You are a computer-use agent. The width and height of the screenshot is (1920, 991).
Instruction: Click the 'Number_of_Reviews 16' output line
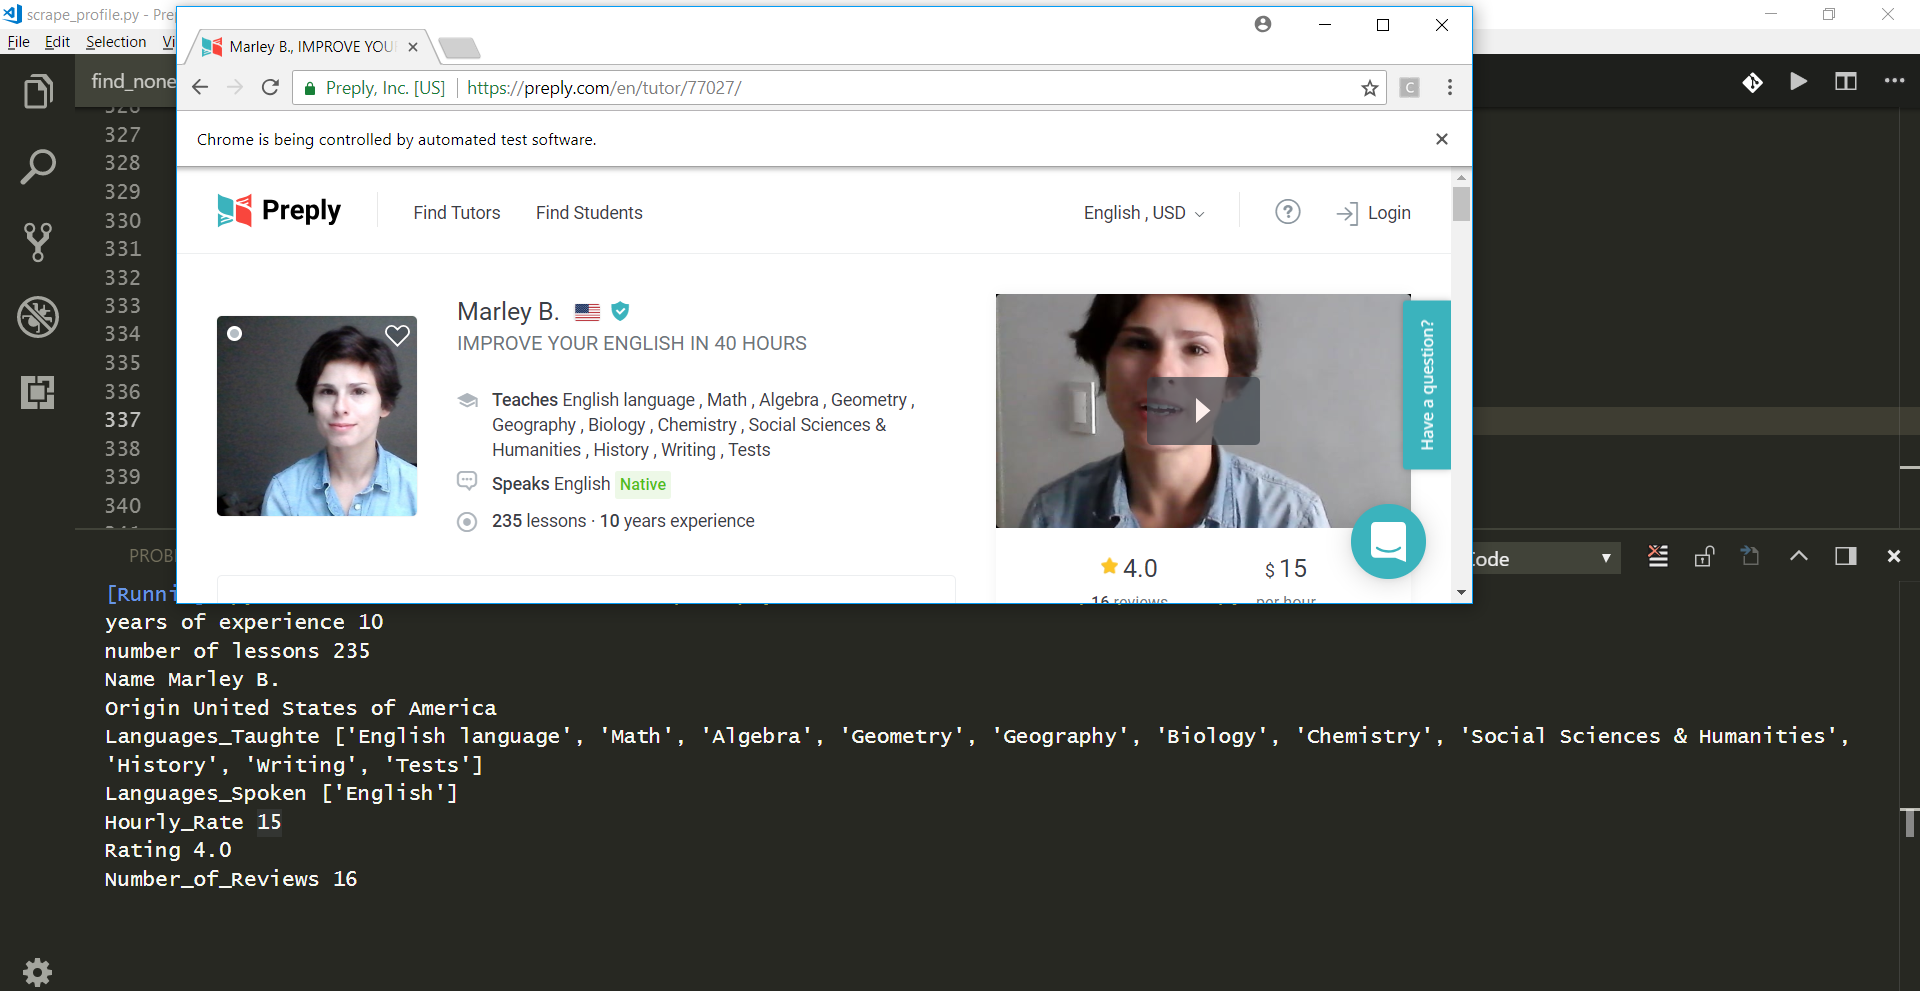[x=231, y=879]
